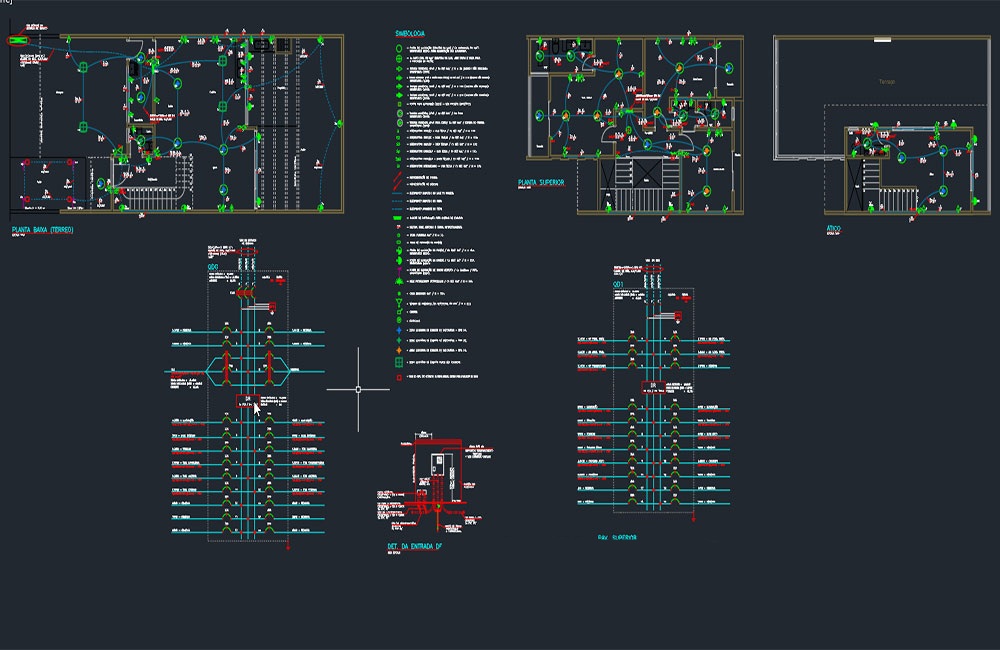Viewport: 1000px width, 650px height.
Task: Click the red DR box in left panel diagram
Action: tap(247, 401)
